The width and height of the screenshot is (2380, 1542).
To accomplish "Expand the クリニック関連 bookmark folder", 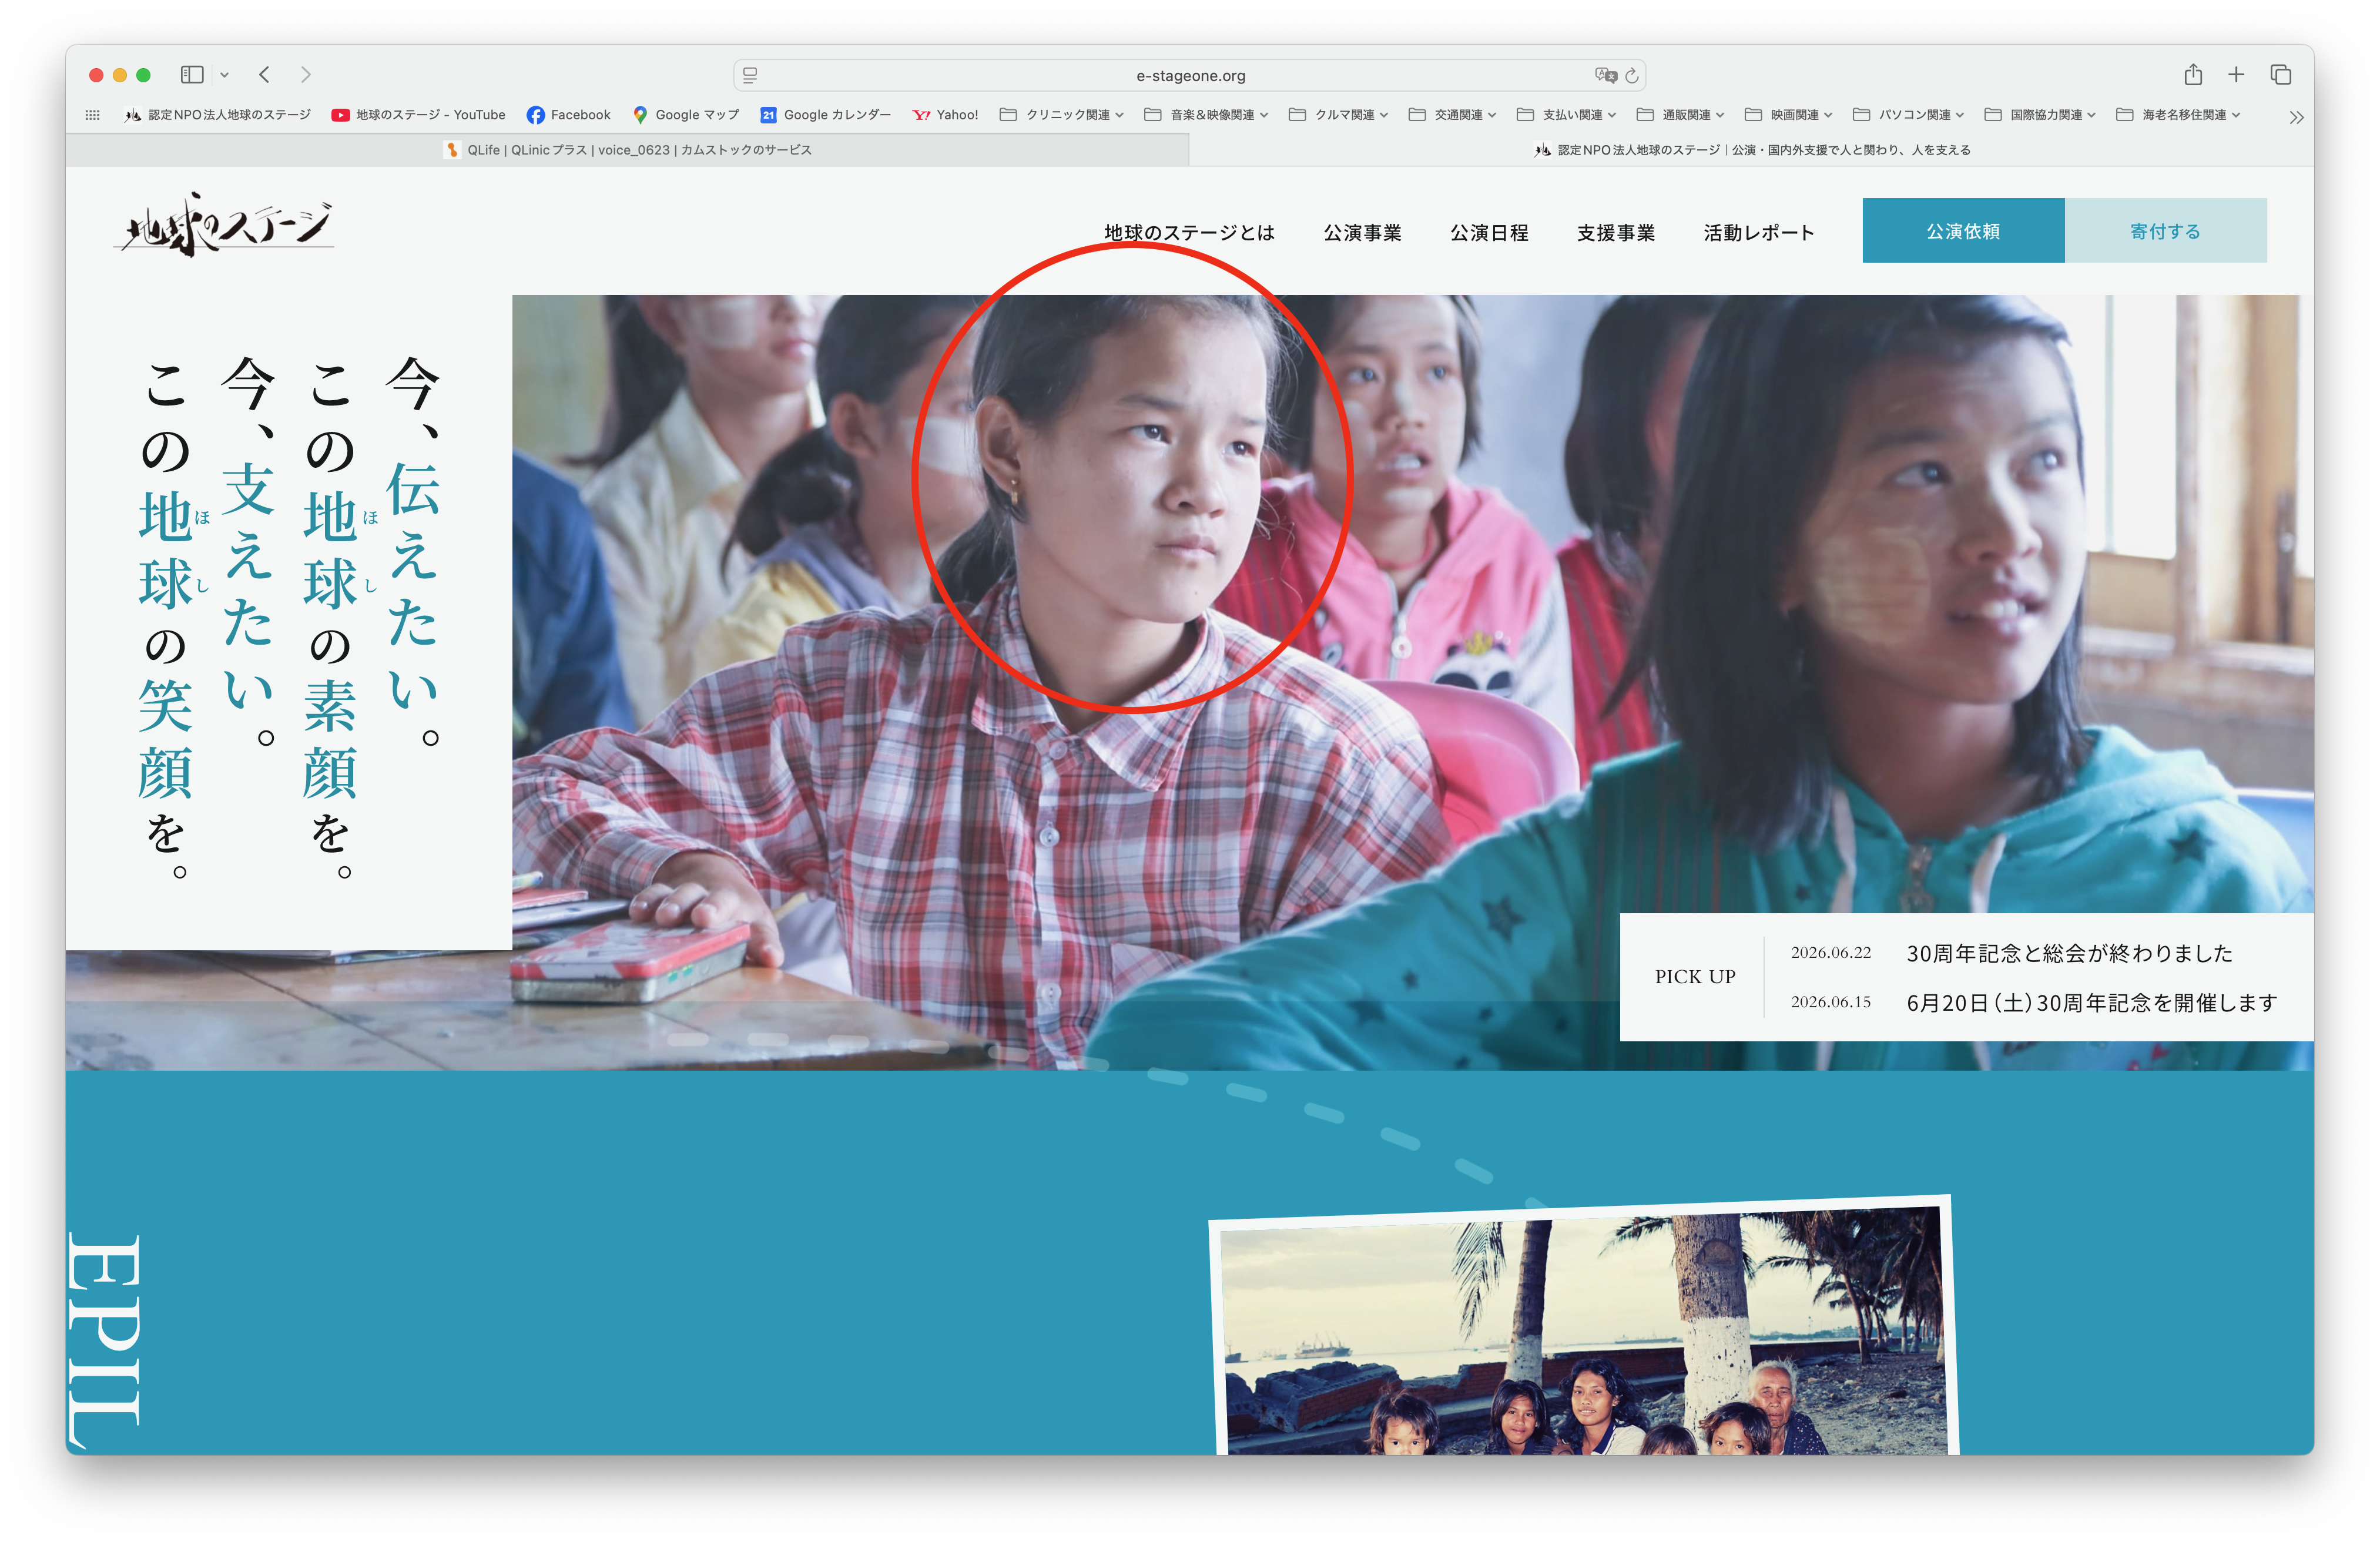I will [x=1062, y=115].
